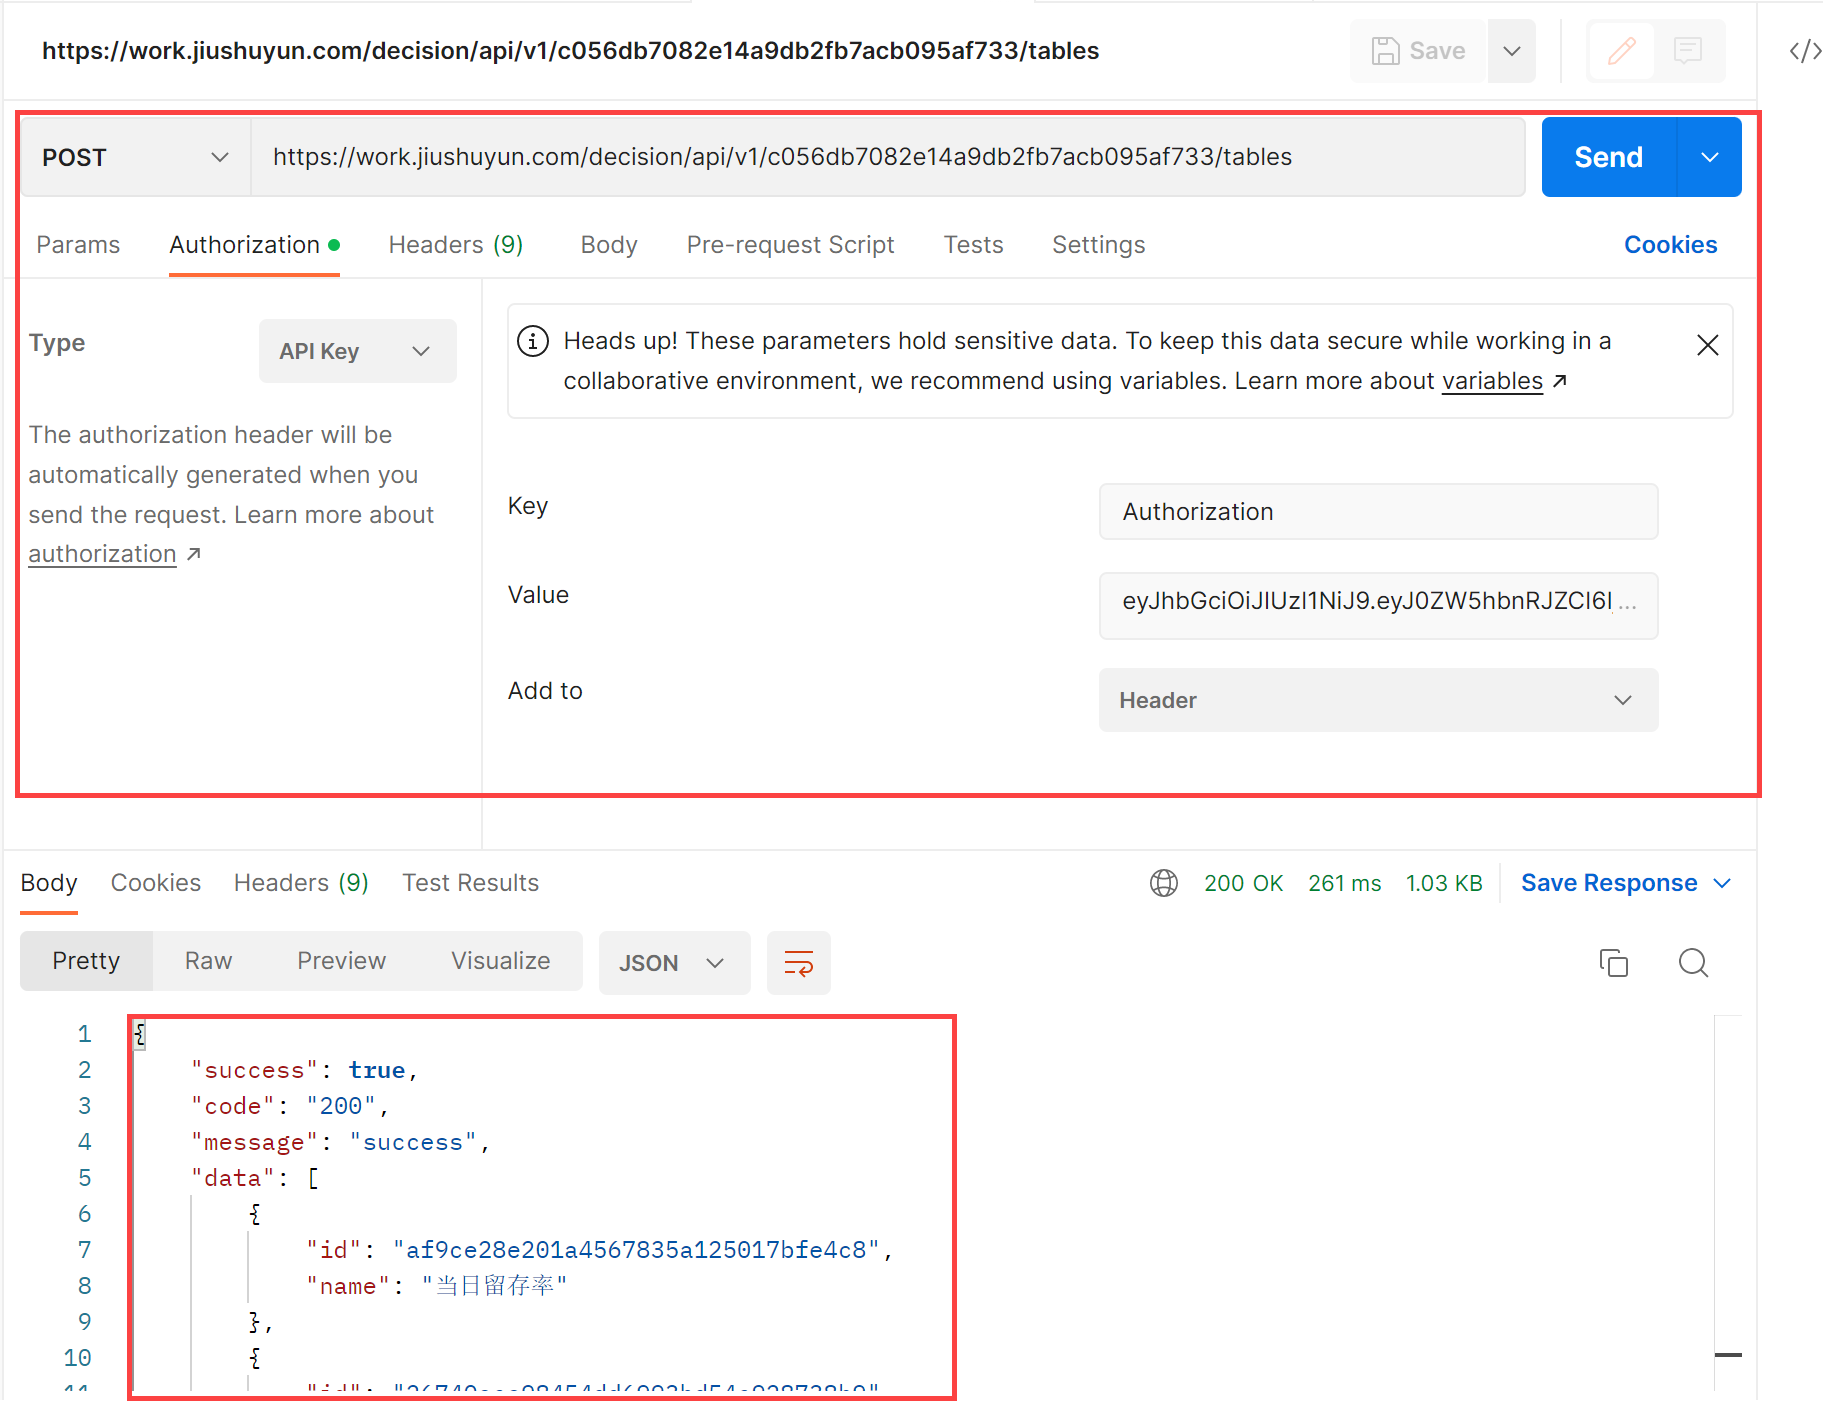Image resolution: width=1823 pixels, height=1401 pixels.
Task: Dismiss the Heads up sensitive data notice
Action: [x=1707, y=346]
